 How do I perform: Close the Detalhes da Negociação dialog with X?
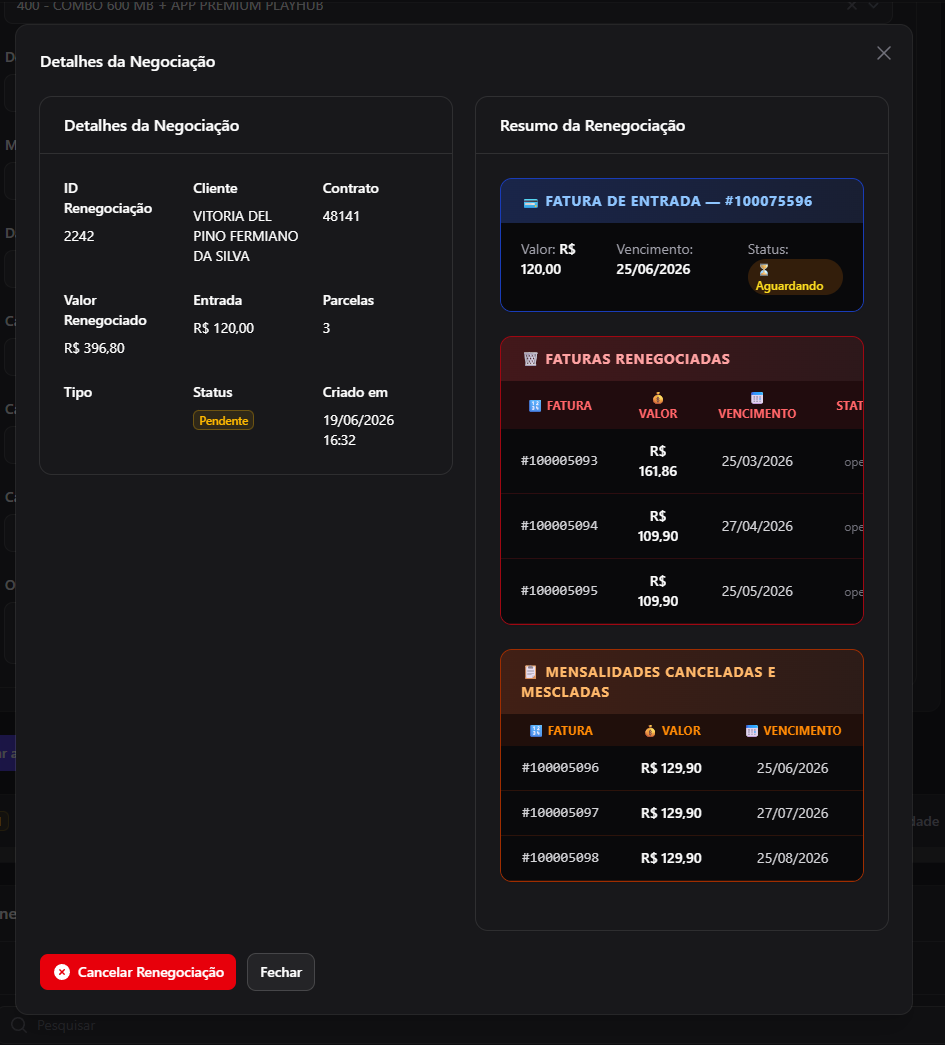(884, 53)
